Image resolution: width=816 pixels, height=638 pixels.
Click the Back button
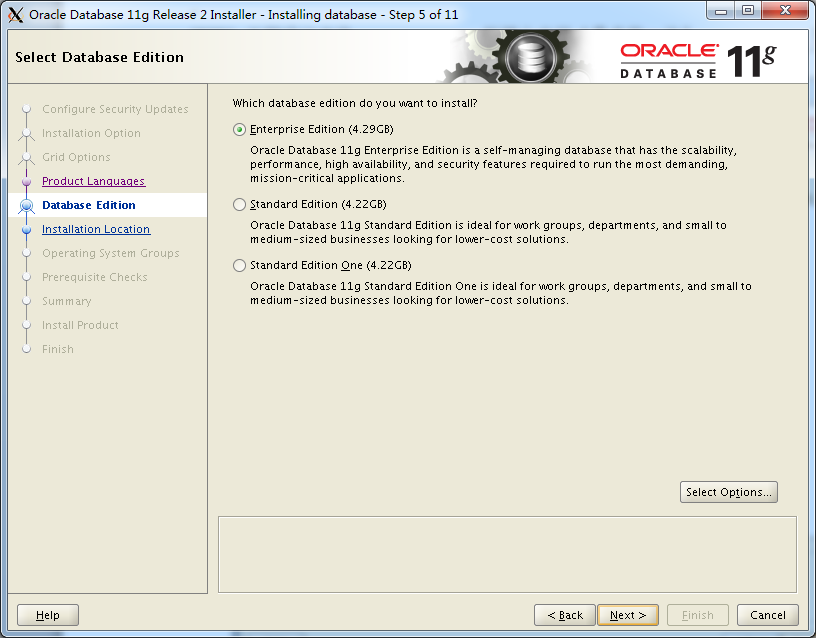(565, 615)
